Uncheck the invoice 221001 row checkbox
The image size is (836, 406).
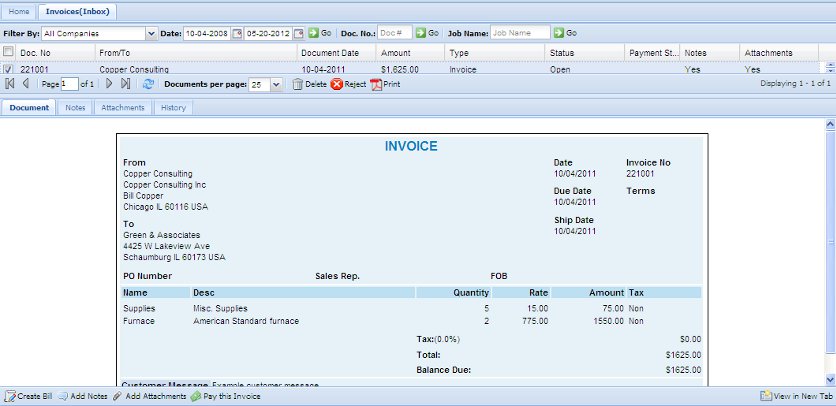tap(9, 69)
